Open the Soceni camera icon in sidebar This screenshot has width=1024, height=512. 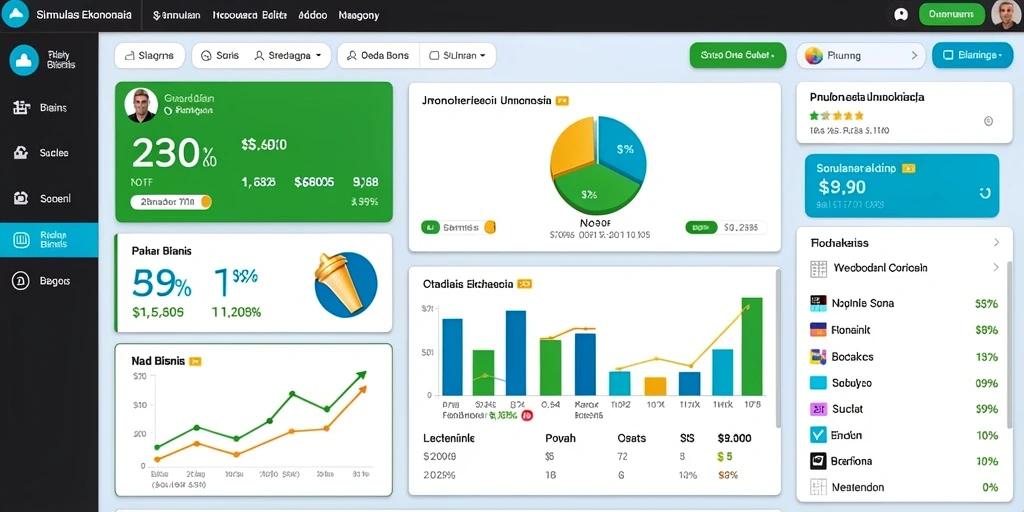click(21, 197)
